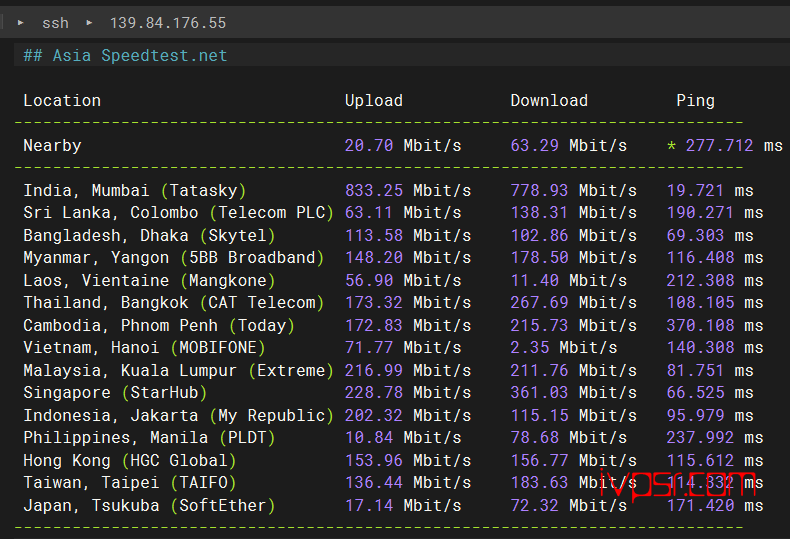Viewport: 790px width, 539px height.
Task: Select Dhaka download 102.86
Action: point(539,235)
